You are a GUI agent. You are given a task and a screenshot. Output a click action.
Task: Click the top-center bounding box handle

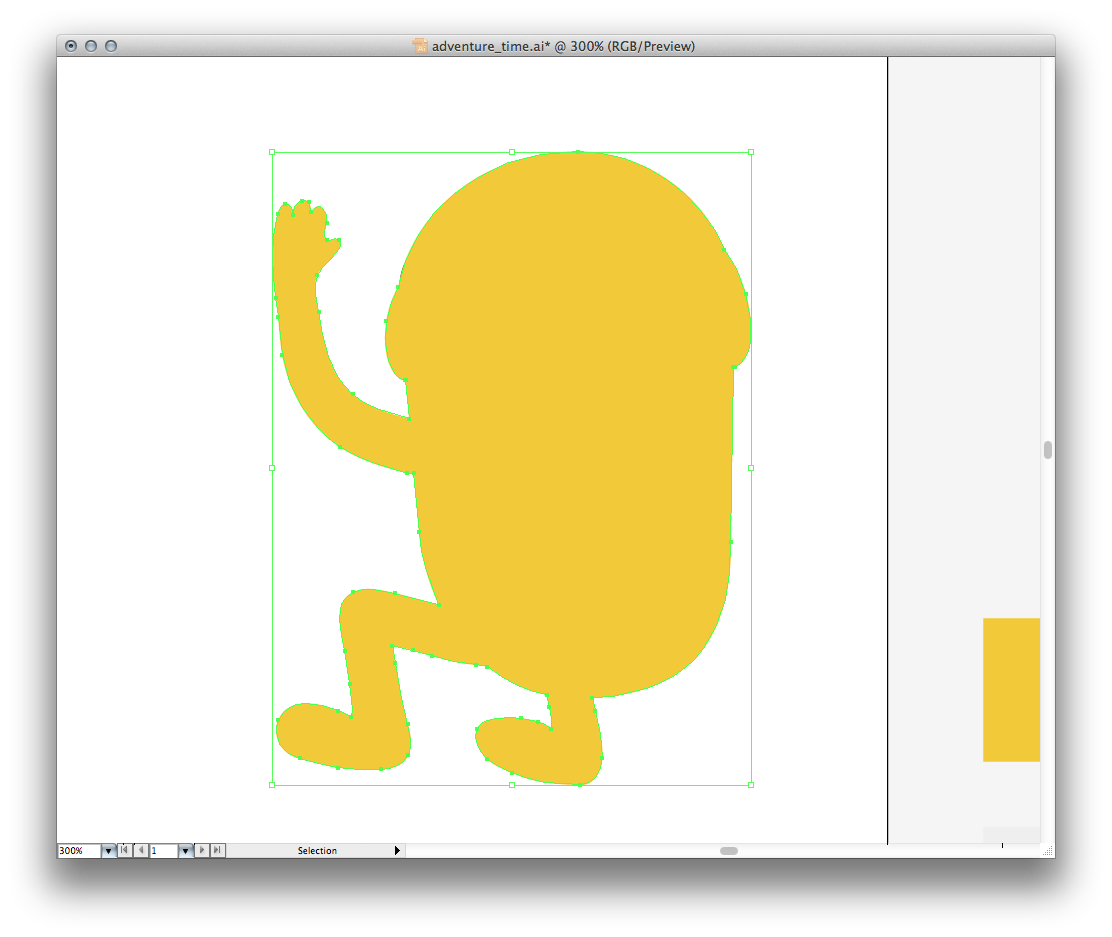point(512,153)
